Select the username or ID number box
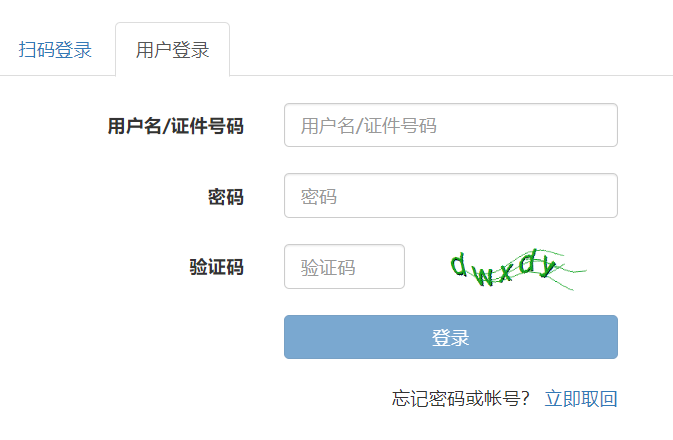673x440 pixels. [451, 125]
